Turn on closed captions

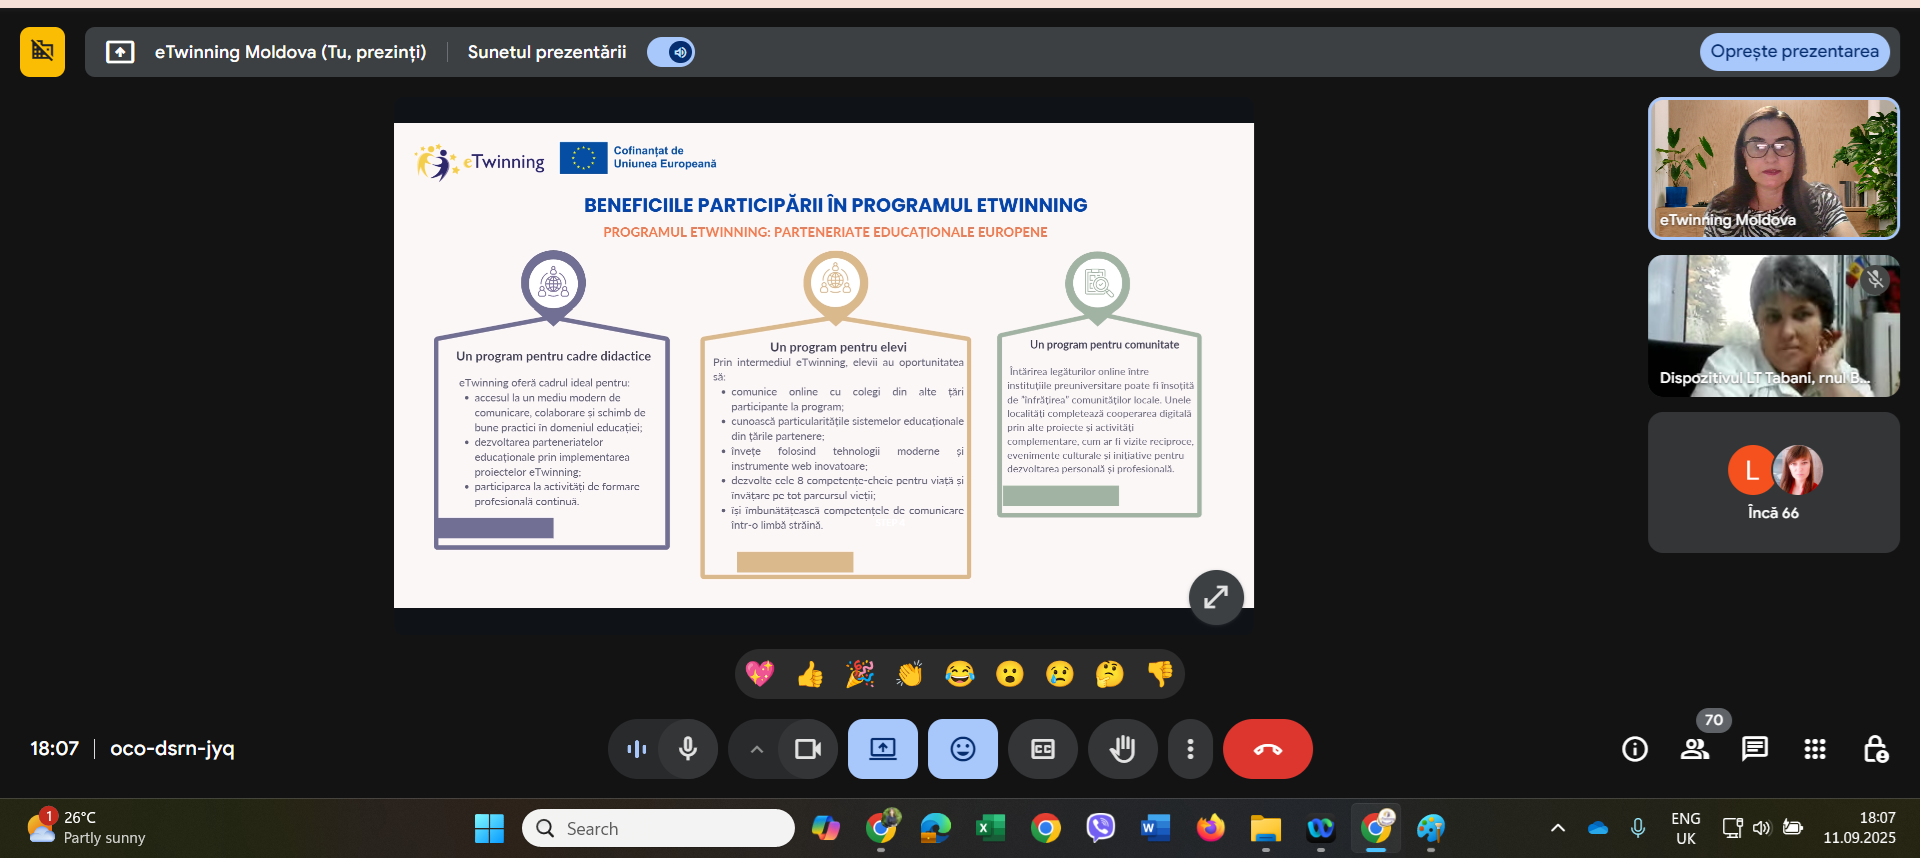click(1043, 749)
